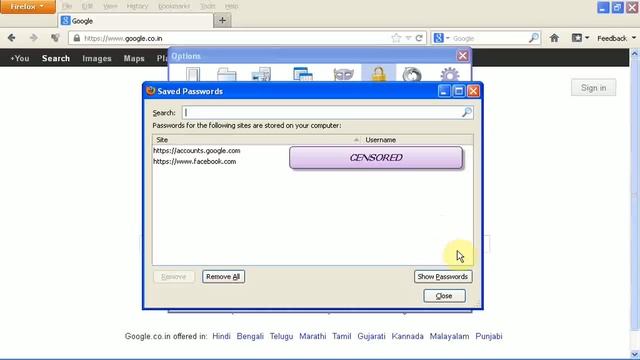
Task: Select the Google tab
Action: point(136,21)
